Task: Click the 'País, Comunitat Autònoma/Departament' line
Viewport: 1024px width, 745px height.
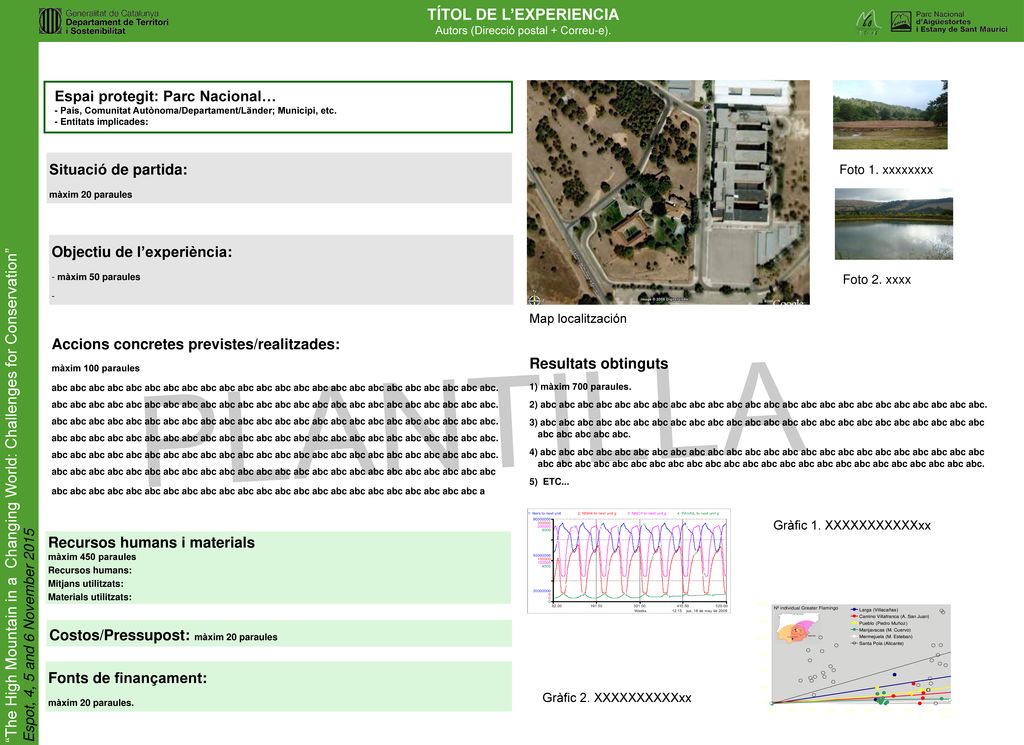Action: [195, 110]
